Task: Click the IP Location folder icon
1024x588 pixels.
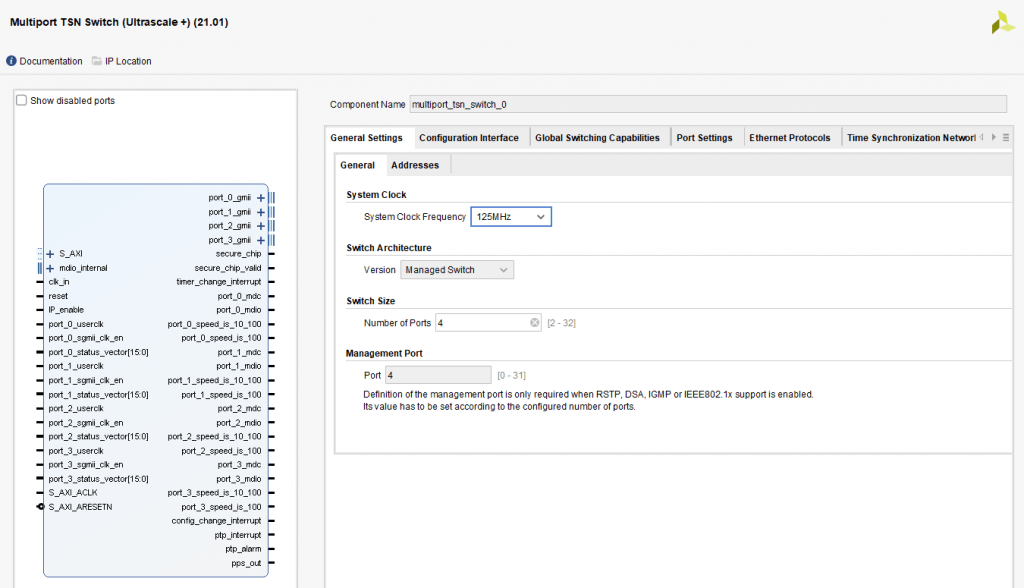Action: click(x=97, y=61)
